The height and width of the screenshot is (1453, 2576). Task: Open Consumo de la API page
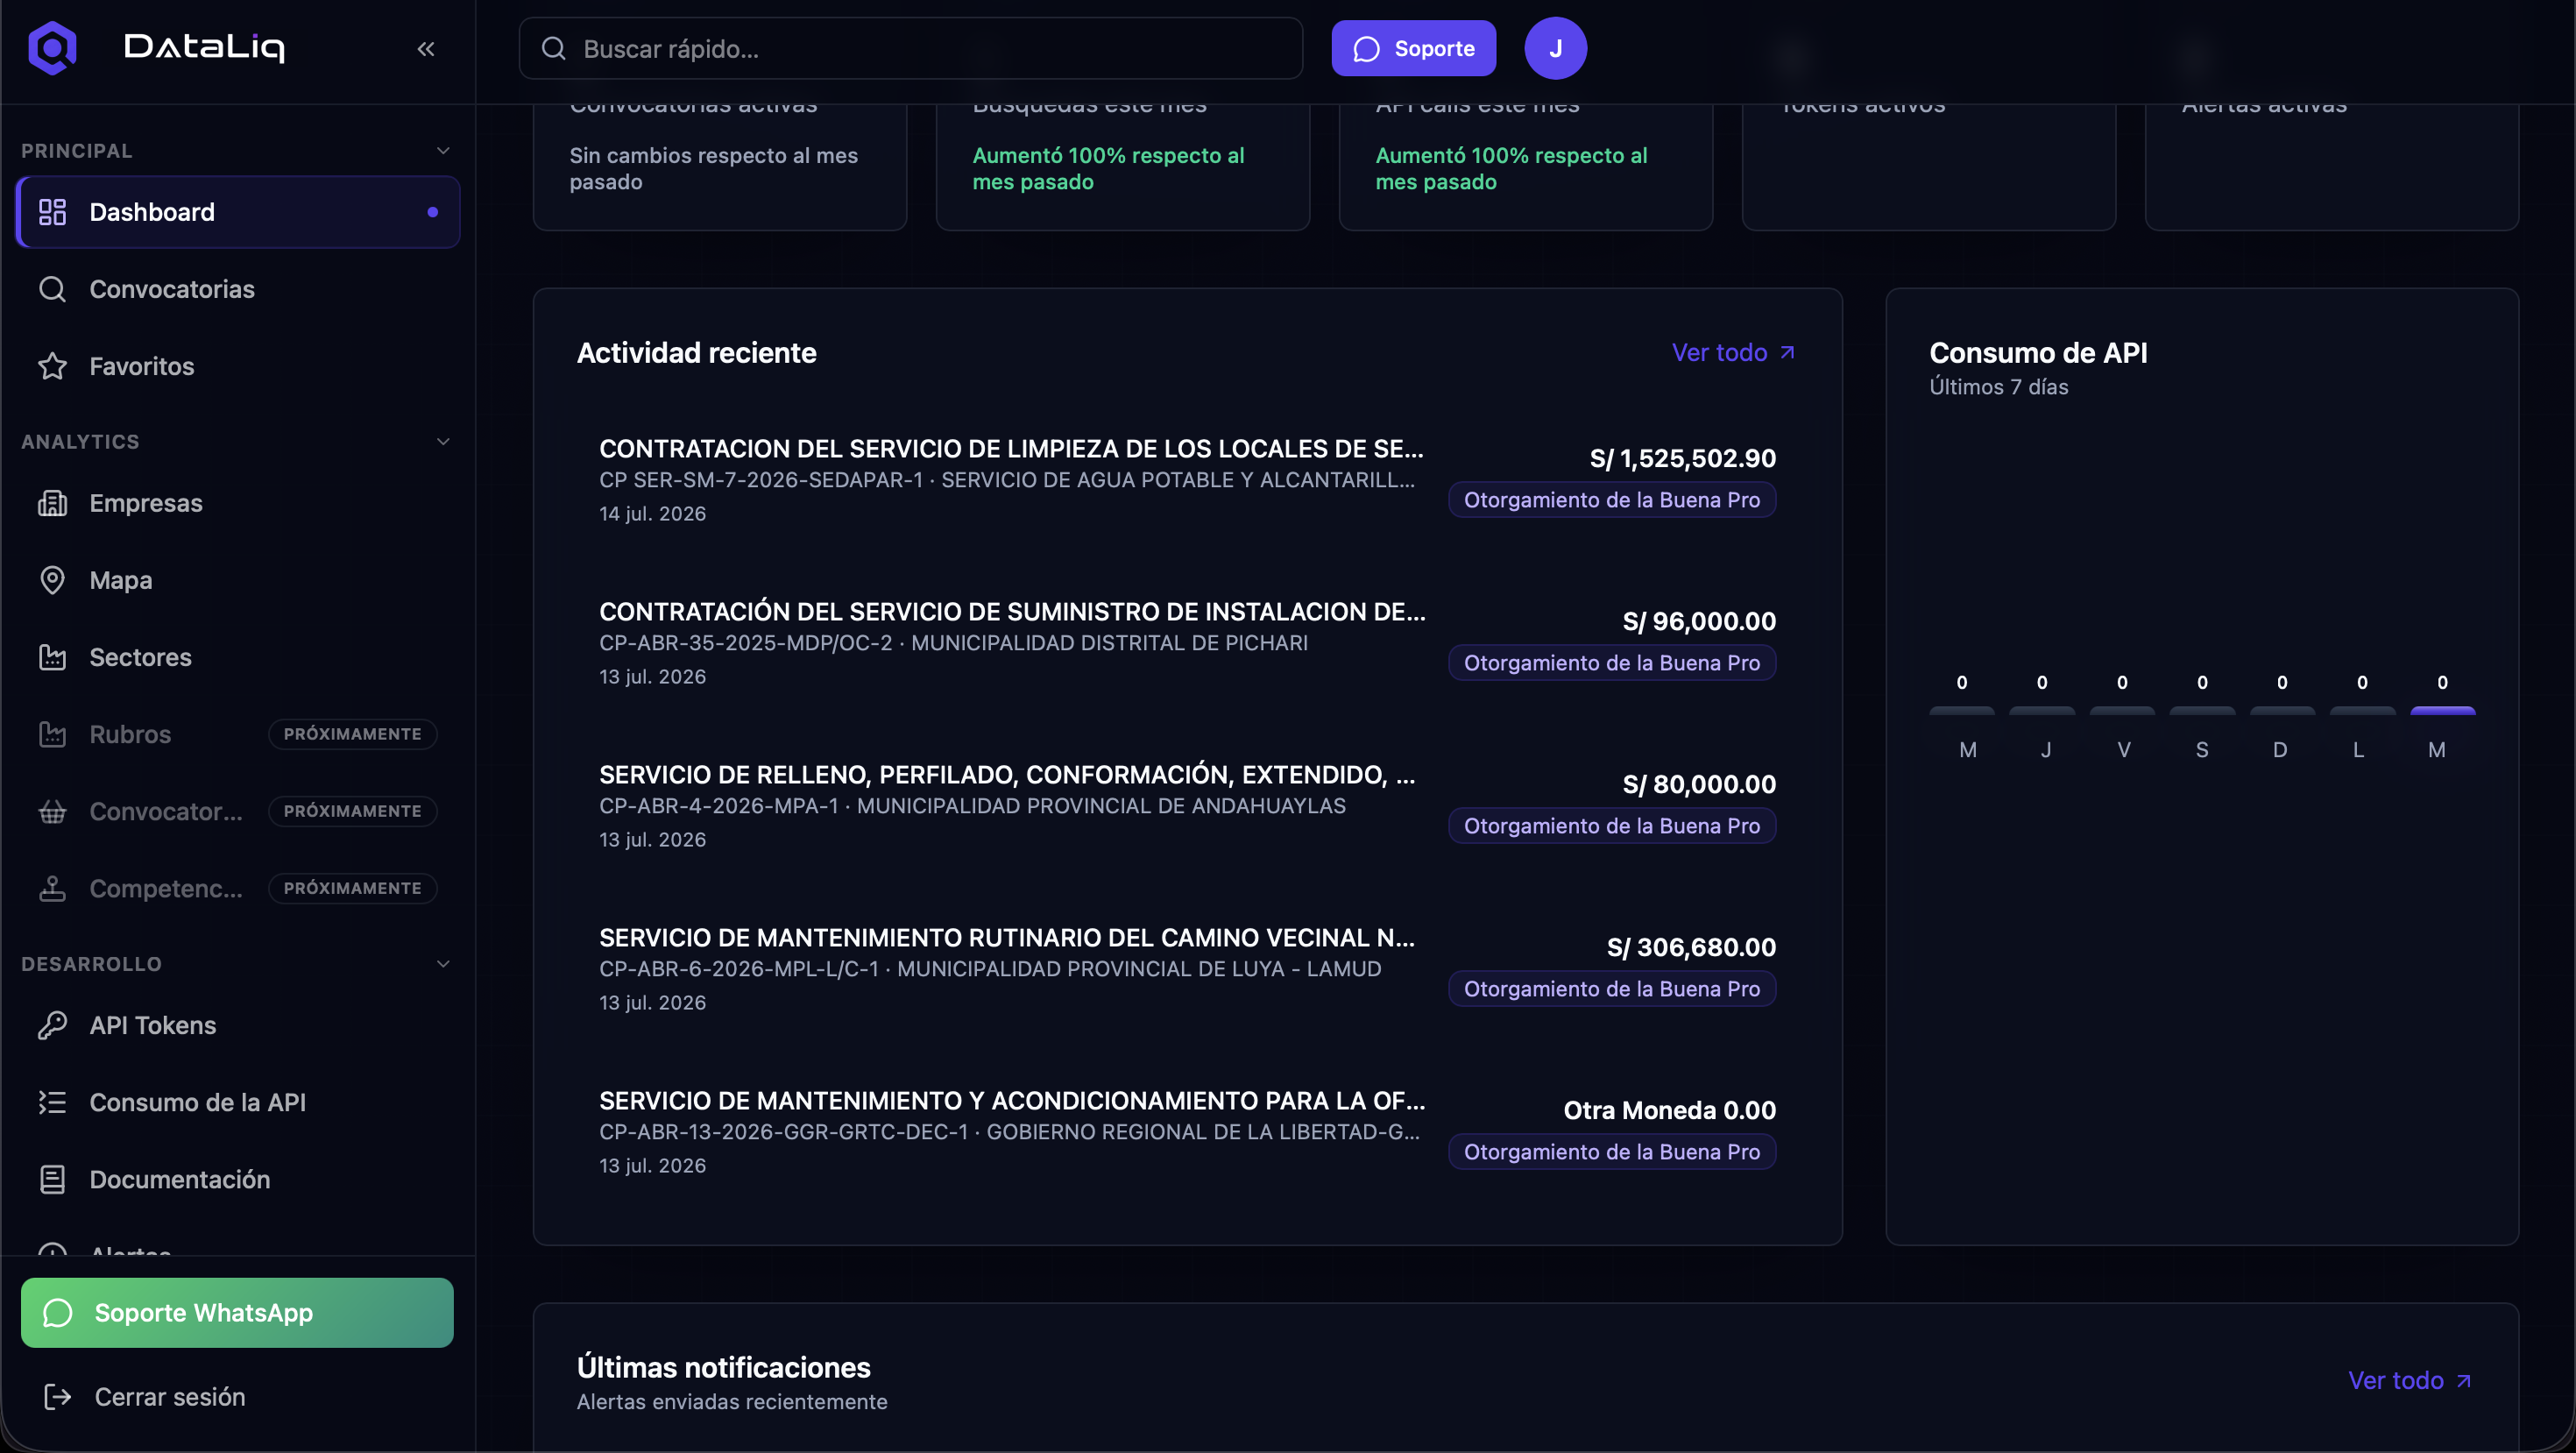(238, 1102)
